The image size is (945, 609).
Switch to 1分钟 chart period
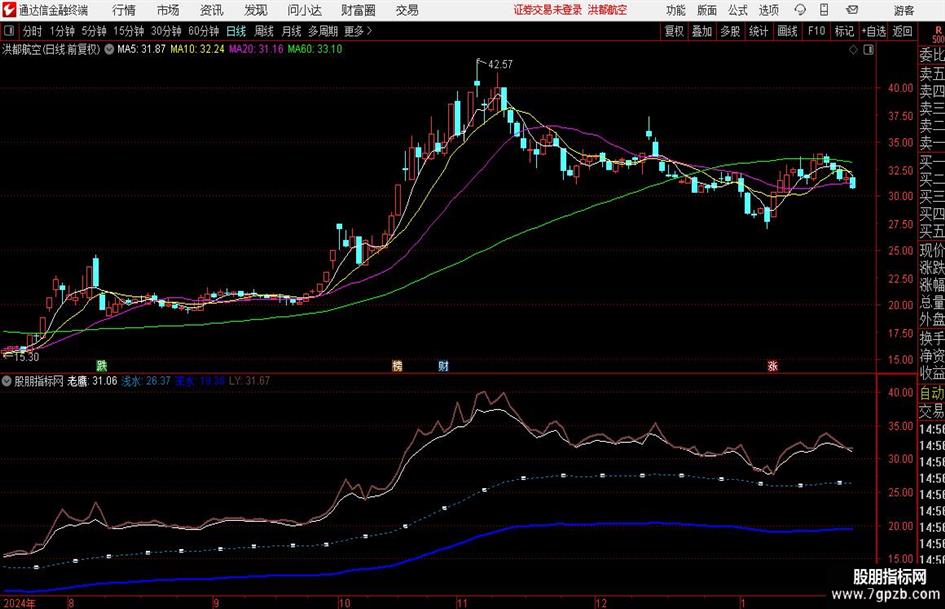point(61,31)
